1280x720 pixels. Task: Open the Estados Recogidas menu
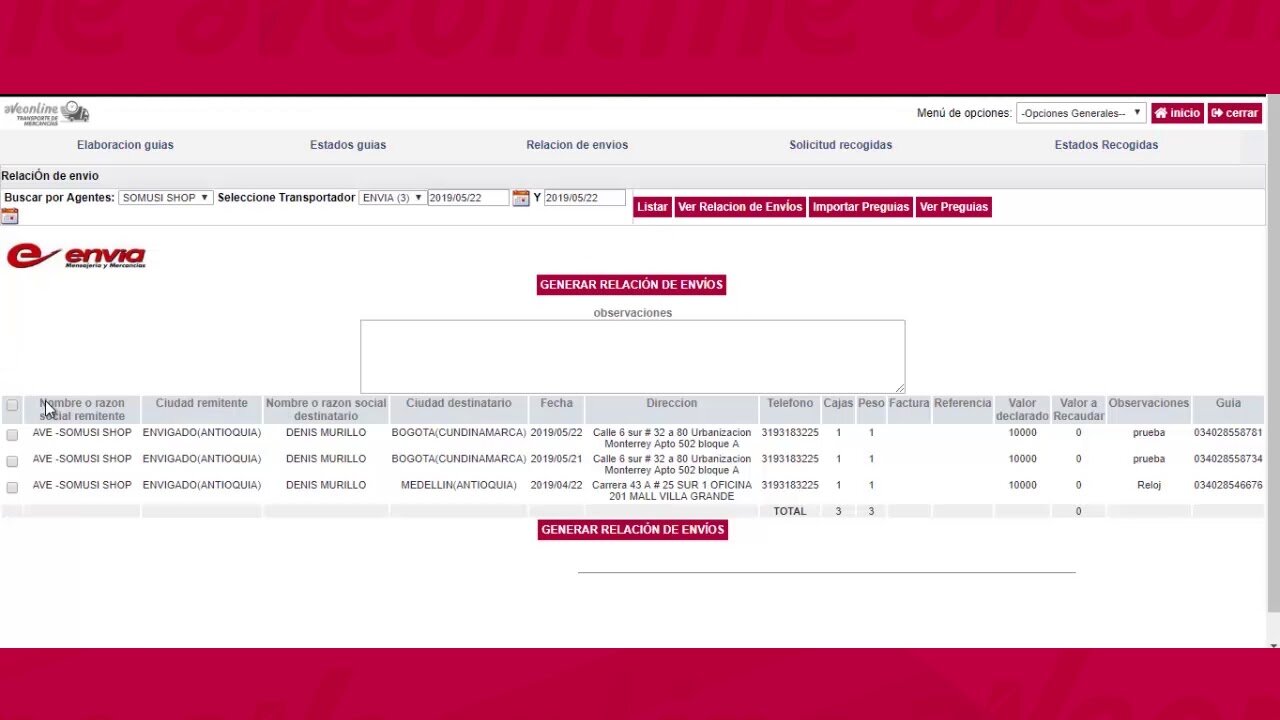[x=1106, y=145]
